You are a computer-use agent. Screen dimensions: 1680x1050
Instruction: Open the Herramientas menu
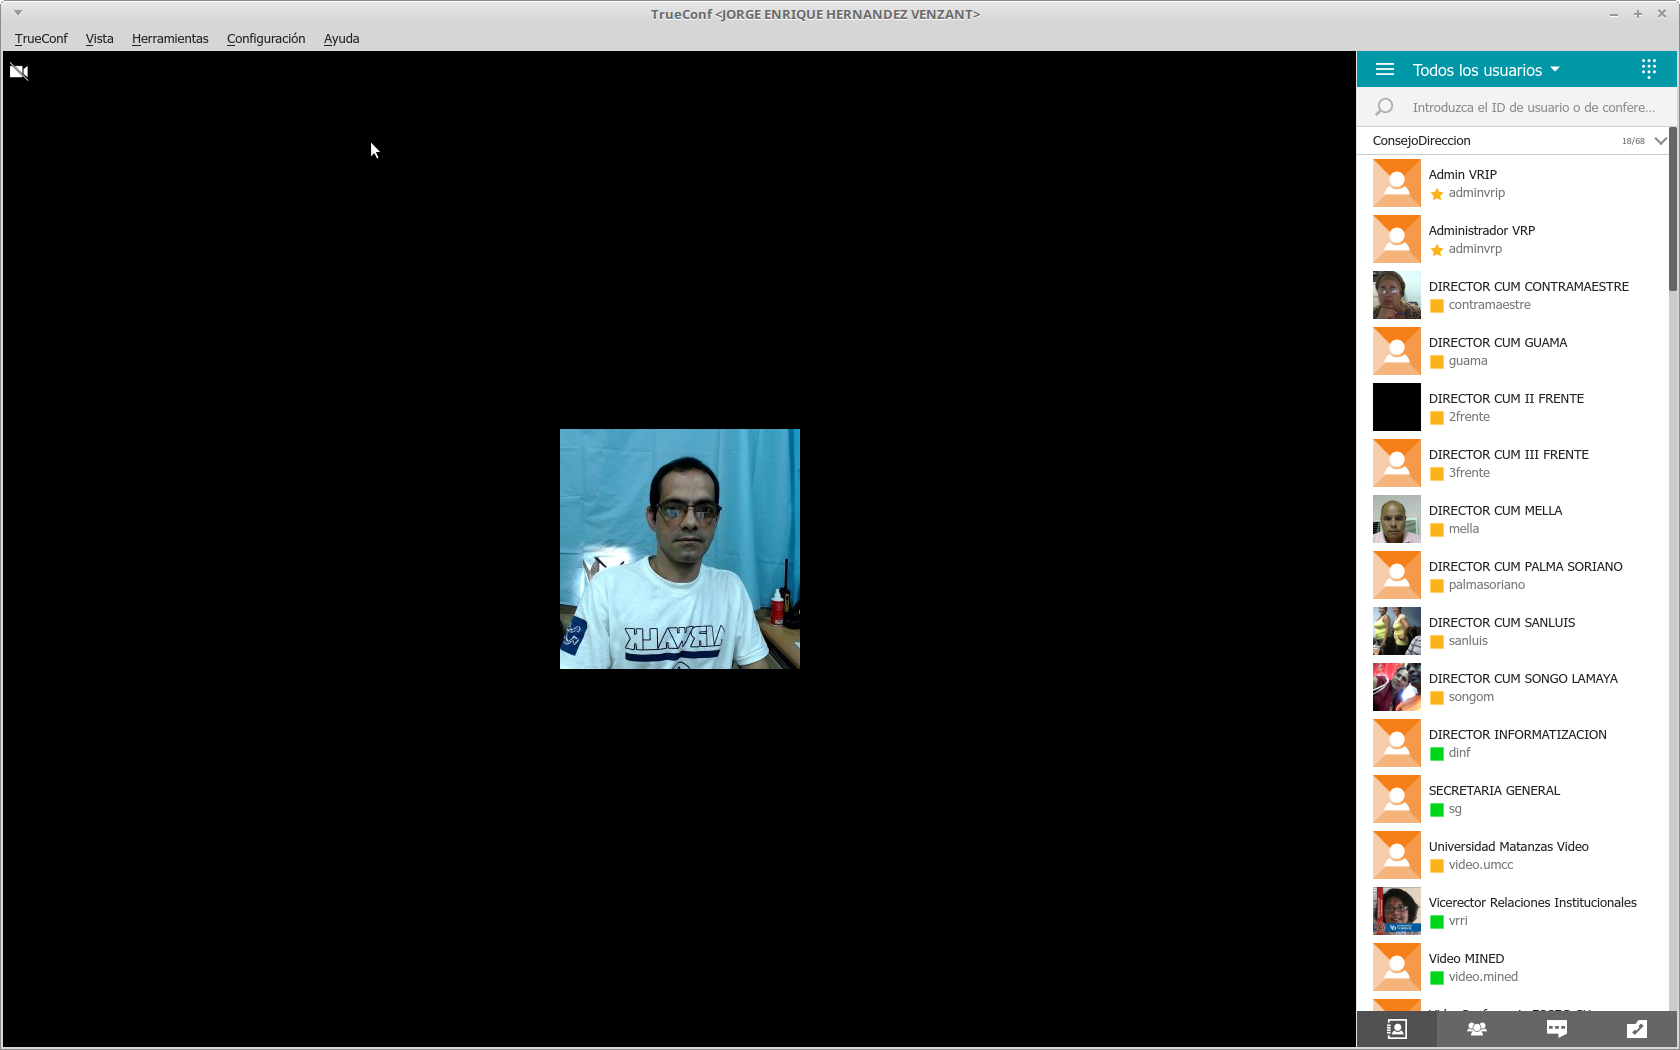(x=170, y=39)
